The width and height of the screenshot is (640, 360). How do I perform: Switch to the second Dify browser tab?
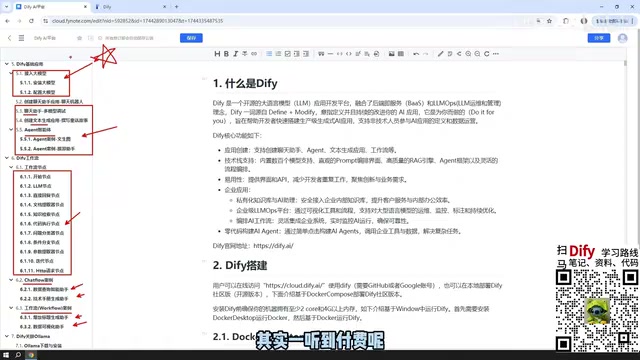pyautogui.click(x=131, y=7)
